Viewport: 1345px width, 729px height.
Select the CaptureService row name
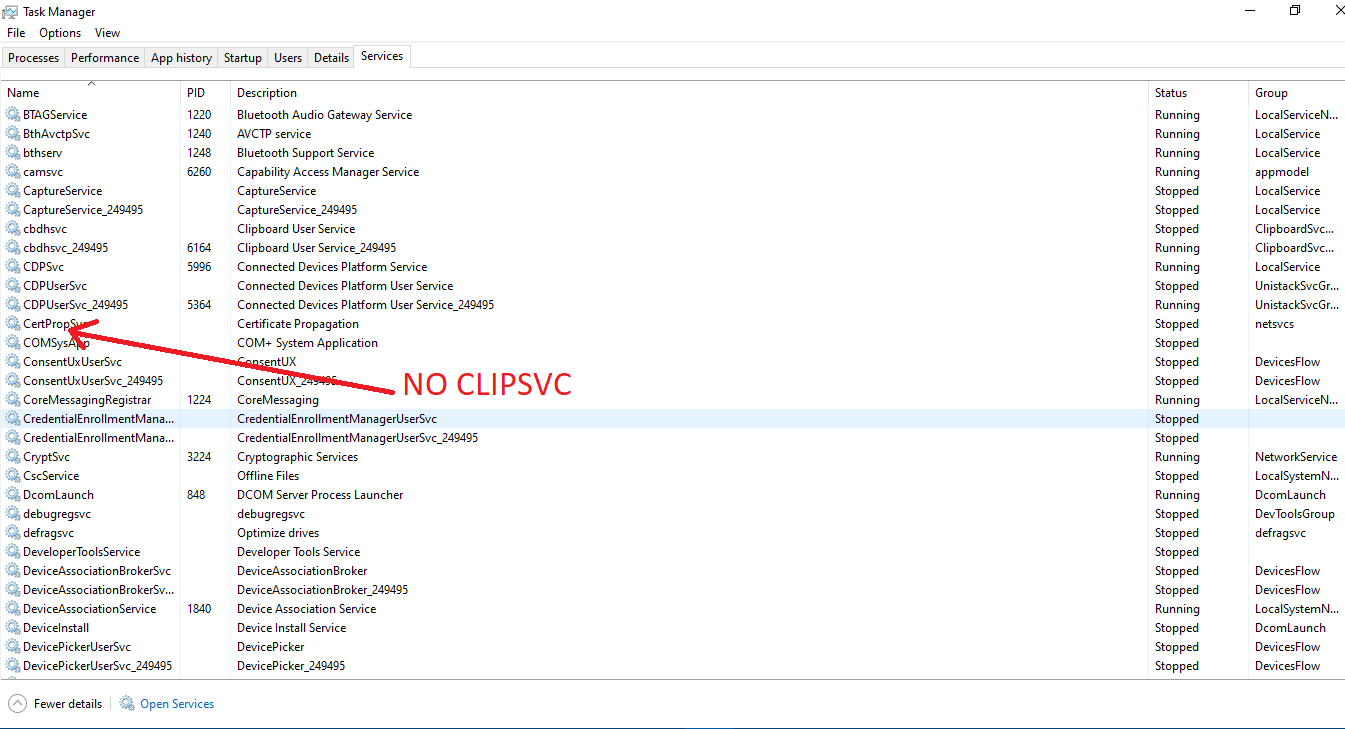pyautogui.click(x=62, y=191)
